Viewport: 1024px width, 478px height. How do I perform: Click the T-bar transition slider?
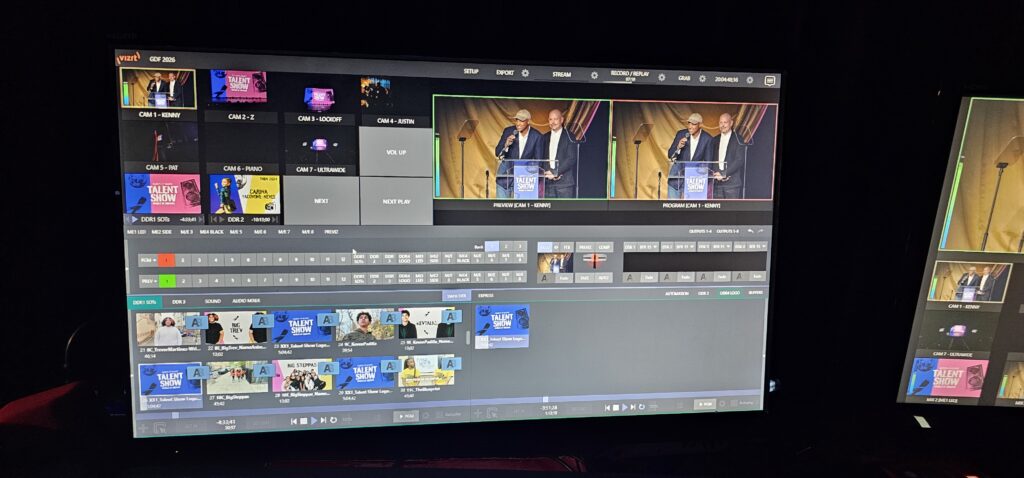click(594, 260)
